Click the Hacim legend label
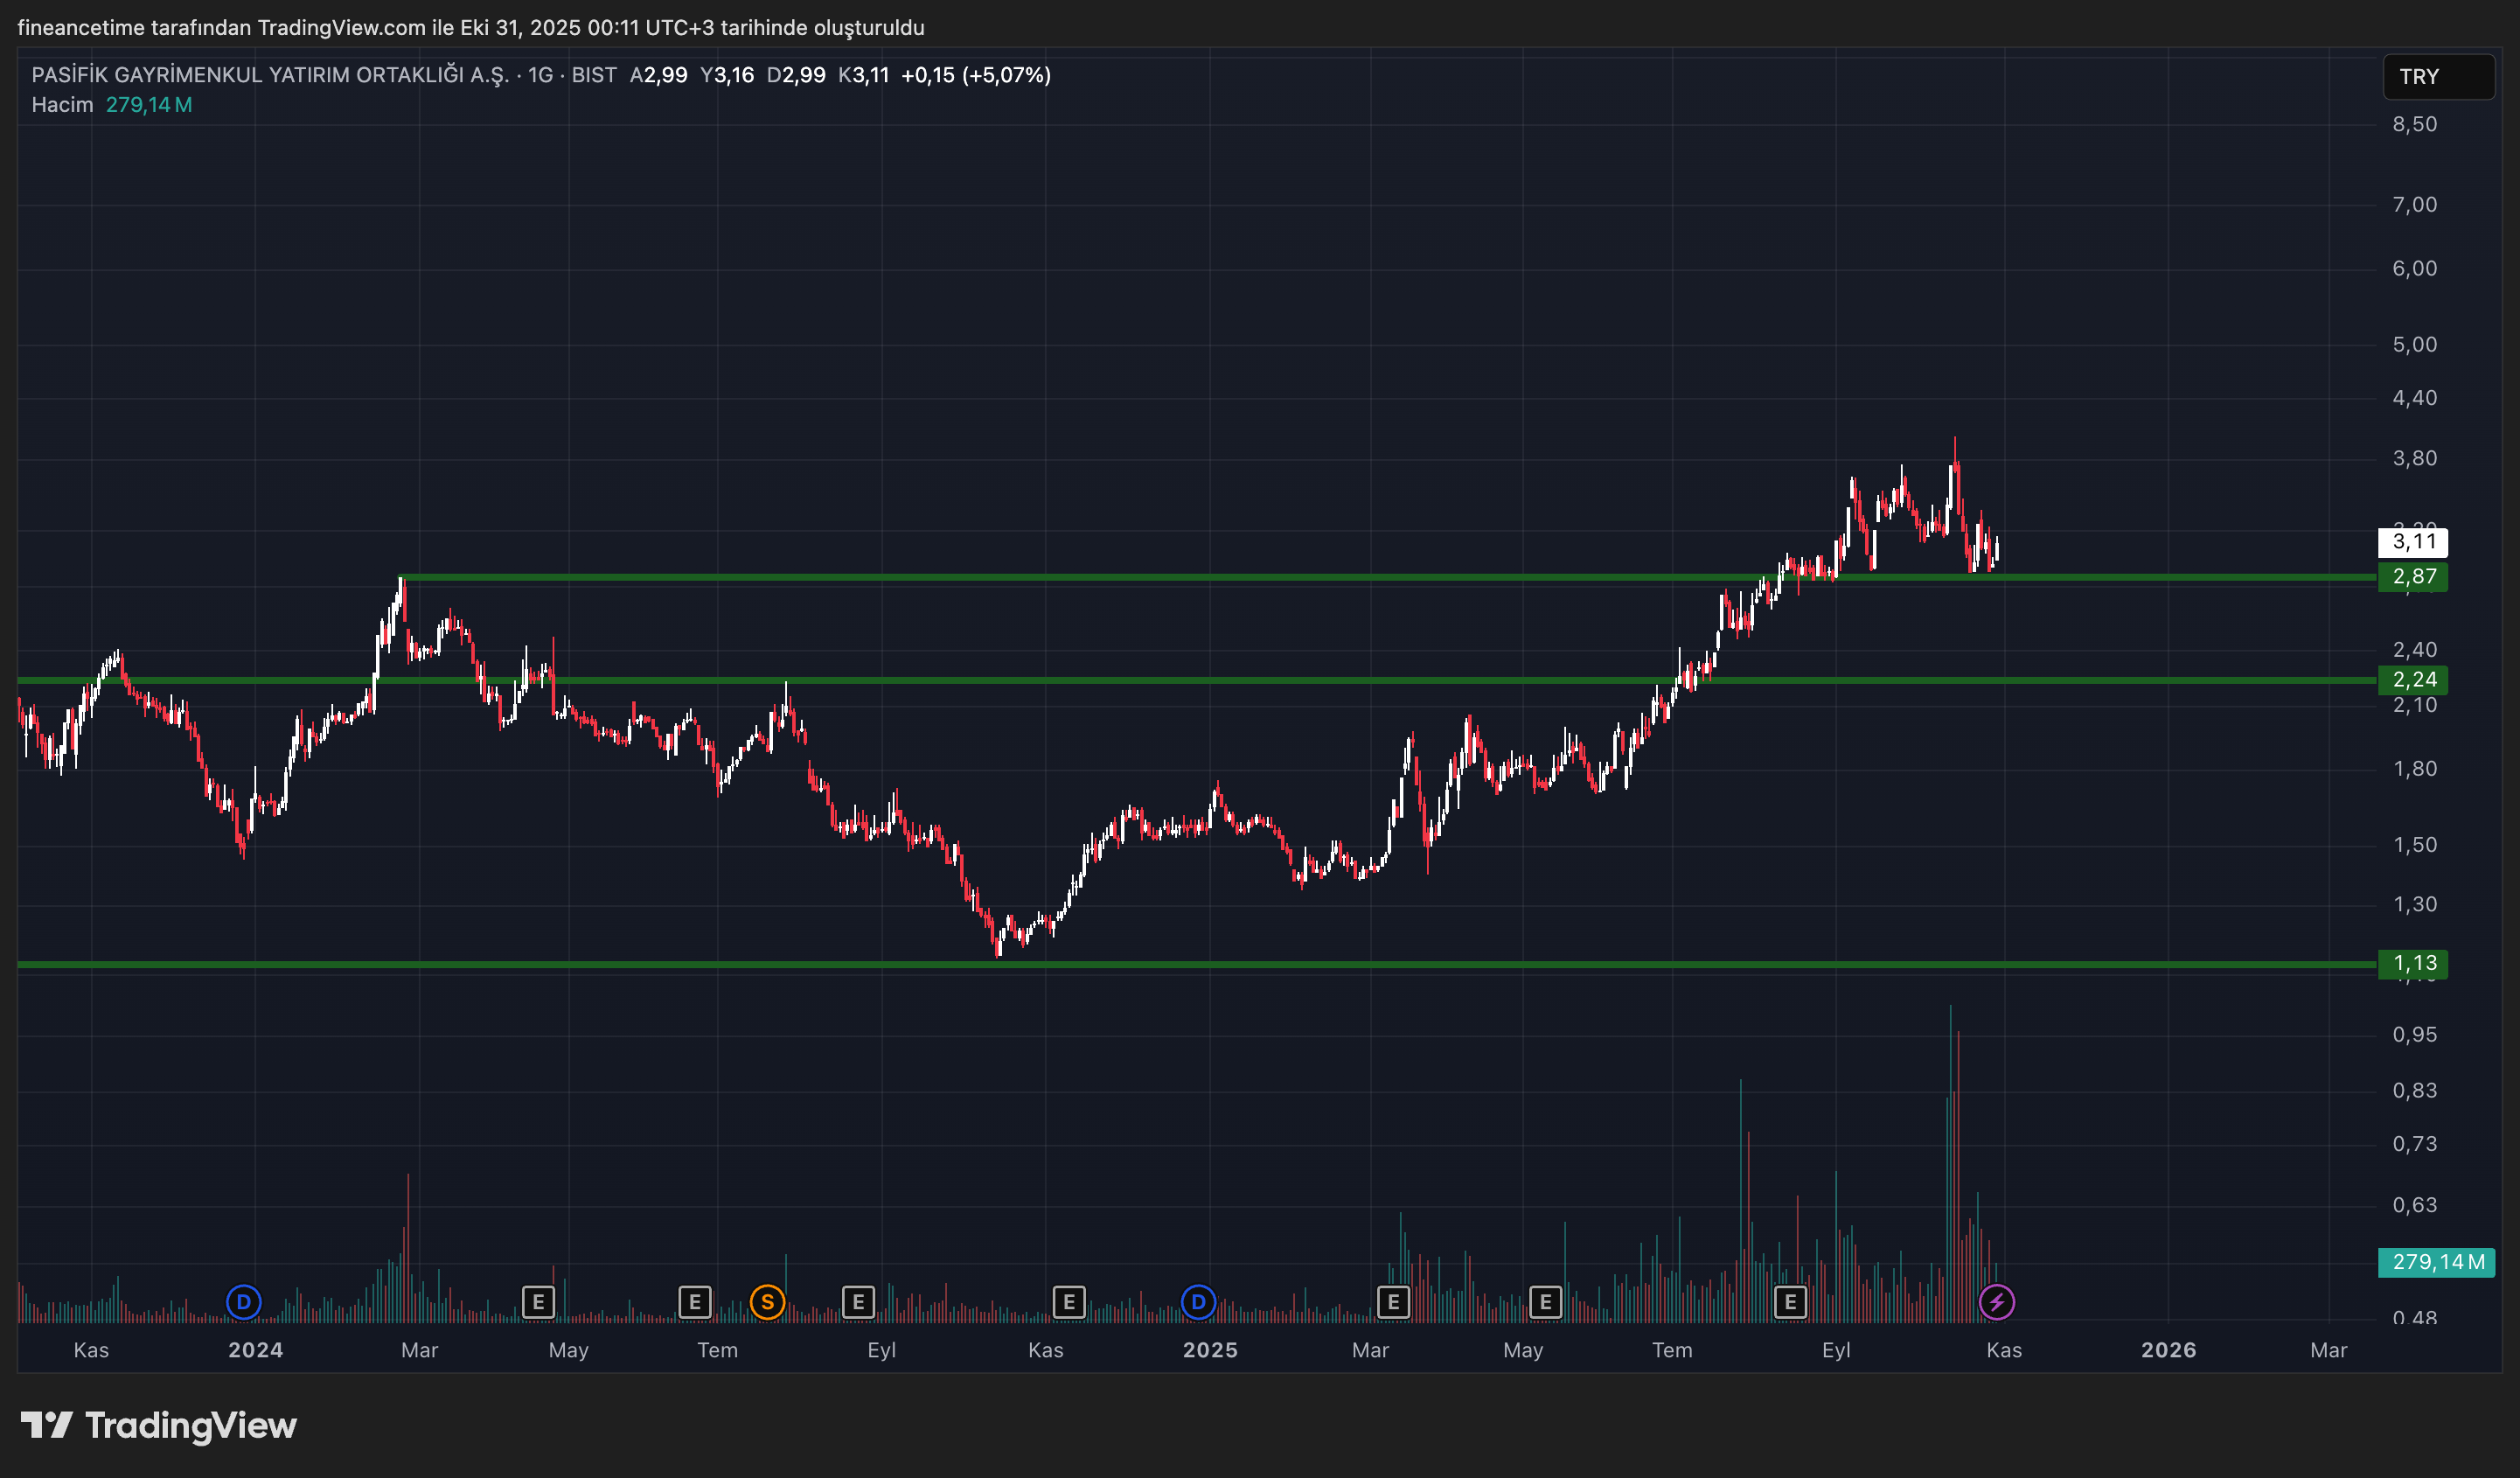The image size is (2520, 1478). (62, 104)
